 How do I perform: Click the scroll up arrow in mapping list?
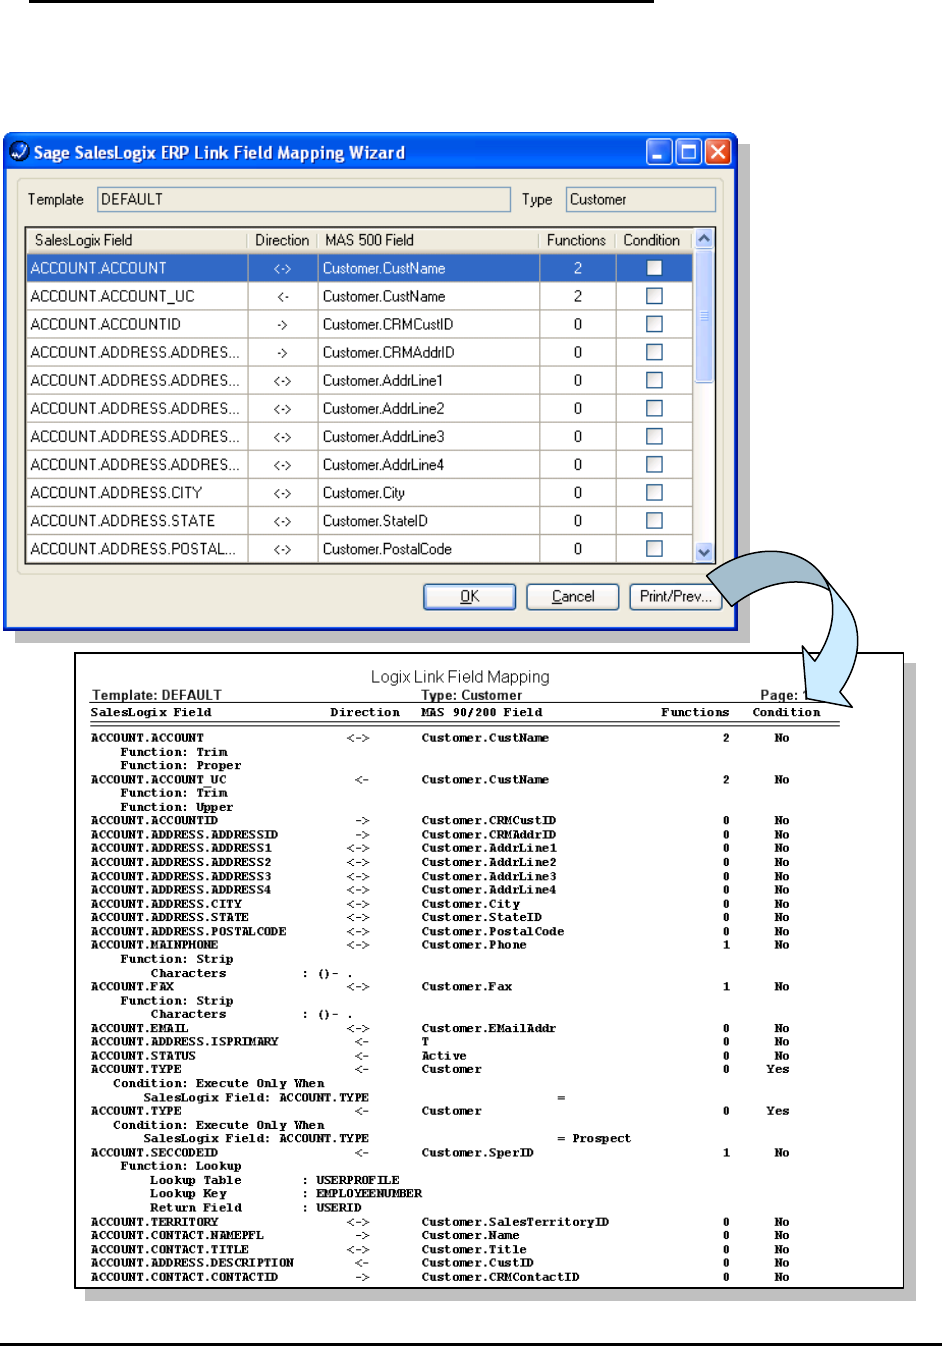[x=704, y=239]
